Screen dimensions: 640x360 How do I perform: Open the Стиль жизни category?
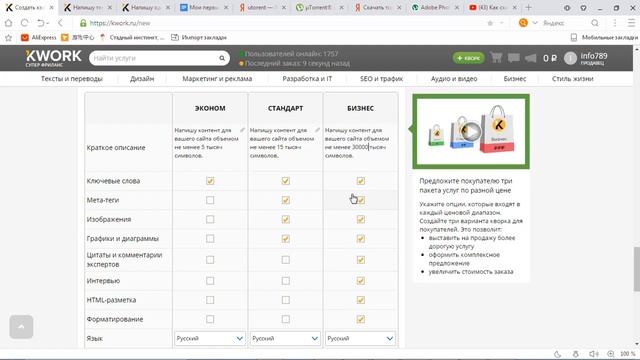tap(573, 79)
